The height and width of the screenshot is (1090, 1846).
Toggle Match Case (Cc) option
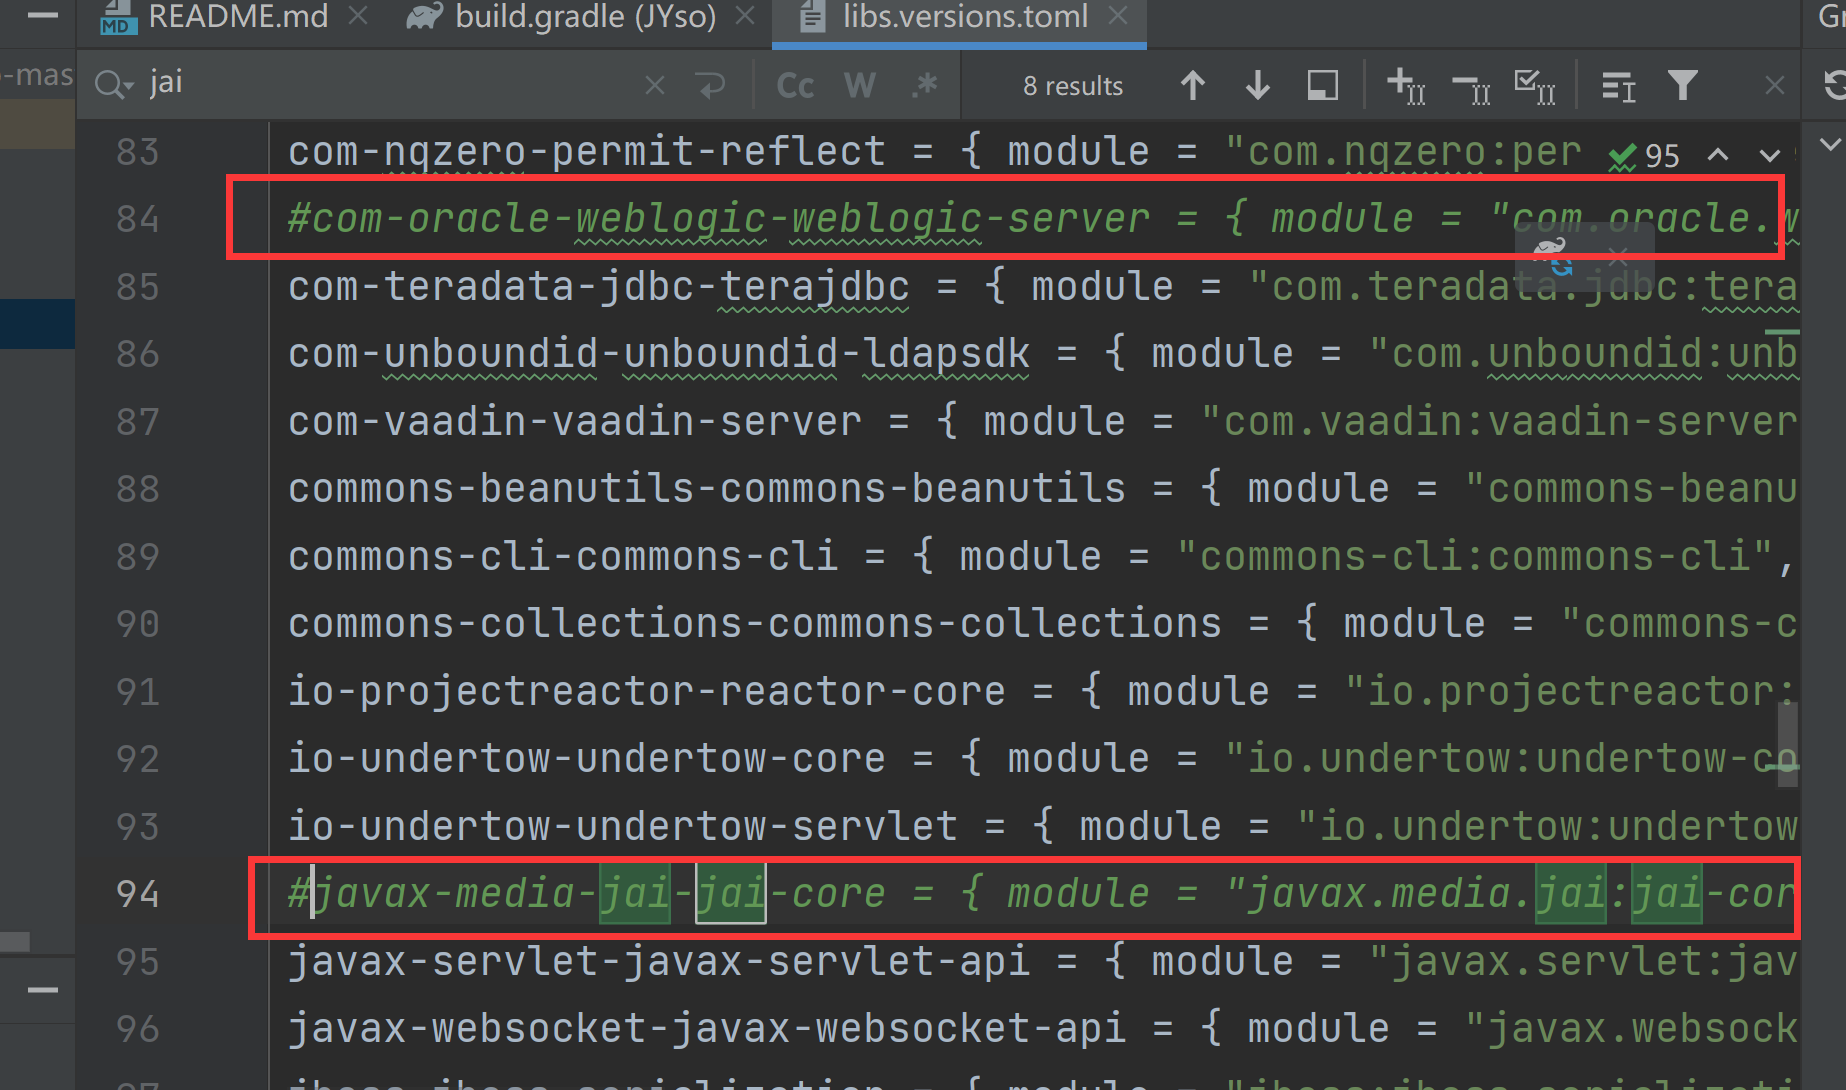795,86
